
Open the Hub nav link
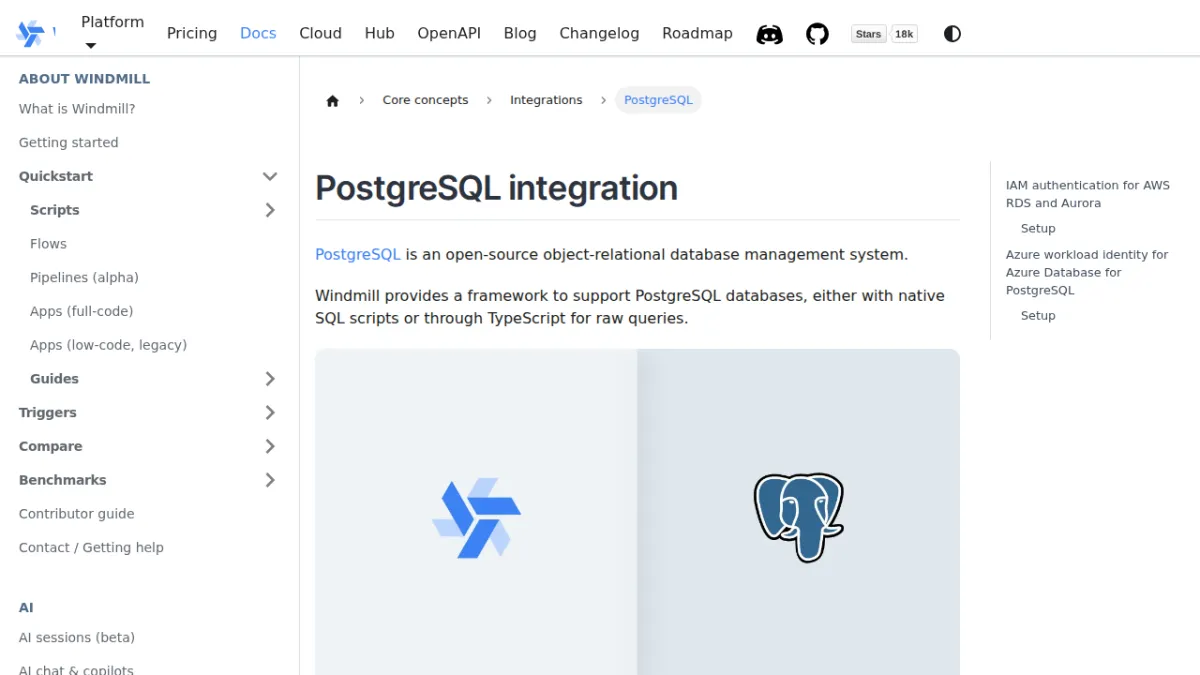pos(379,33)
